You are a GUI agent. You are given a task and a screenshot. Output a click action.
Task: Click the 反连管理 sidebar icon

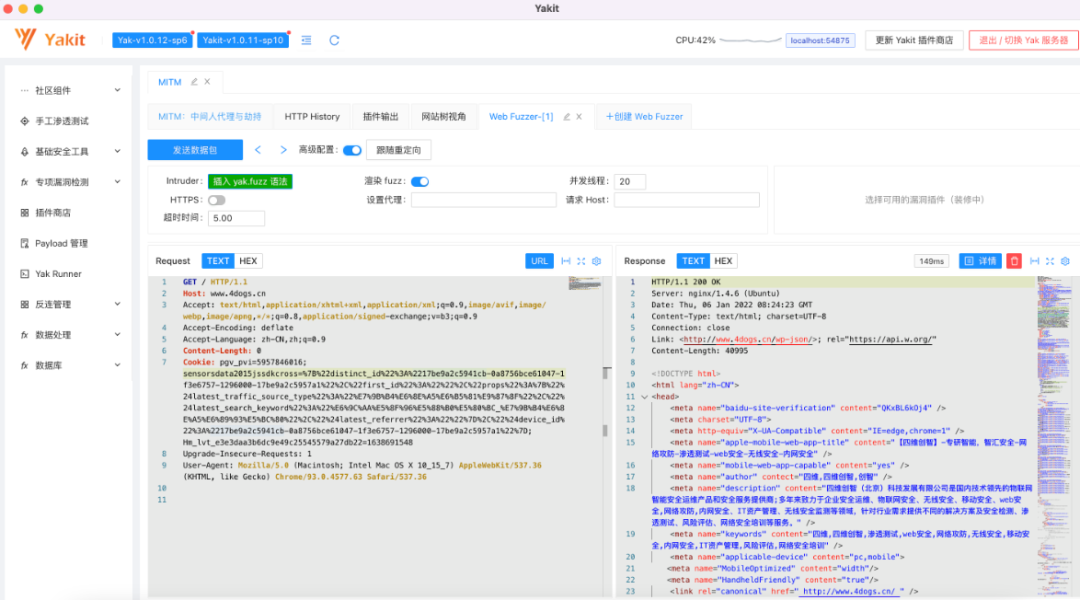[25, 304]
